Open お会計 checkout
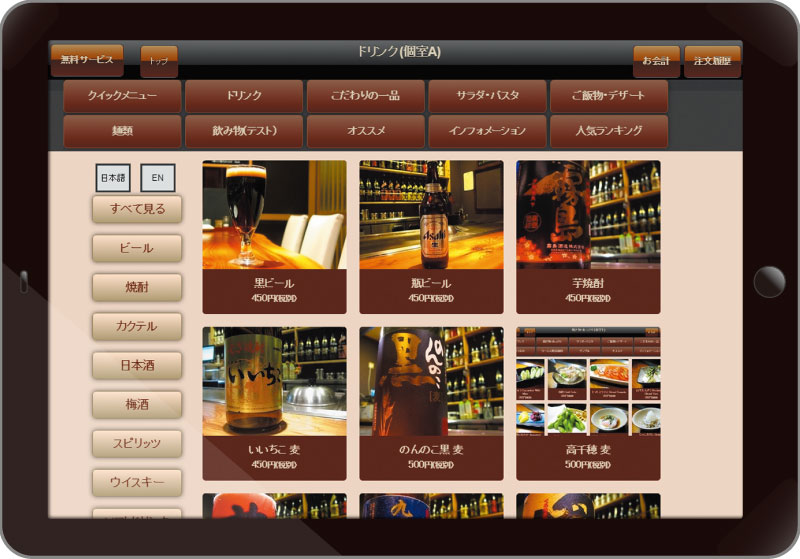 tap(656, 61)
